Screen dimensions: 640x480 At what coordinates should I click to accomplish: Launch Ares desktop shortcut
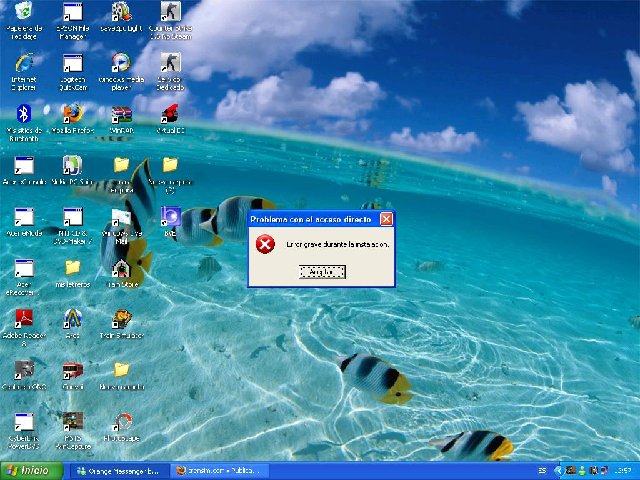click(x=72, y=318)
